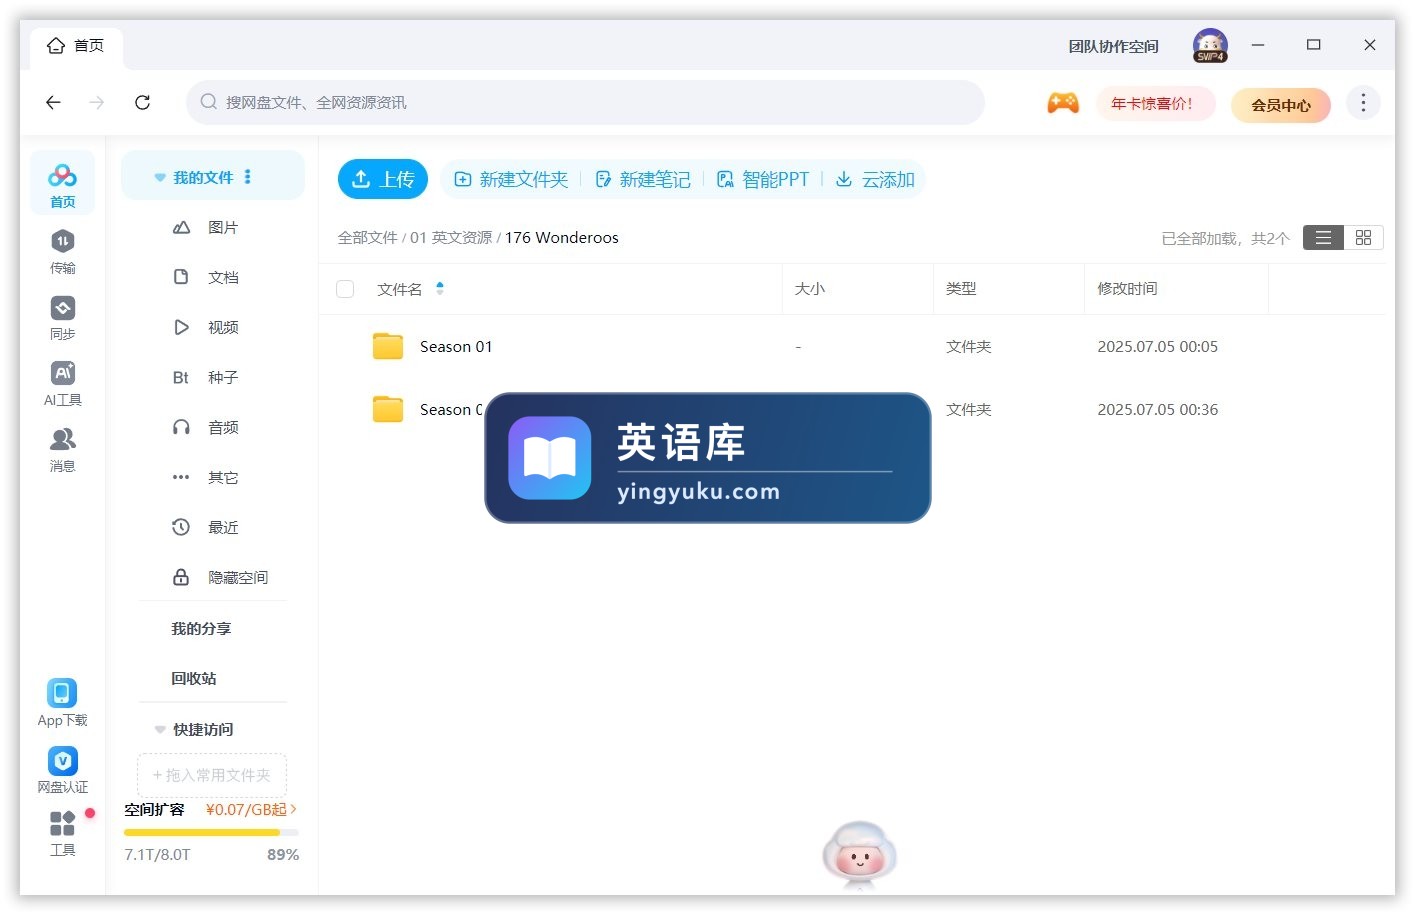The image size is (1415, 915).
Task: Collapse the 我的文件 tree arrow
Action: click(x=160, y=178)
